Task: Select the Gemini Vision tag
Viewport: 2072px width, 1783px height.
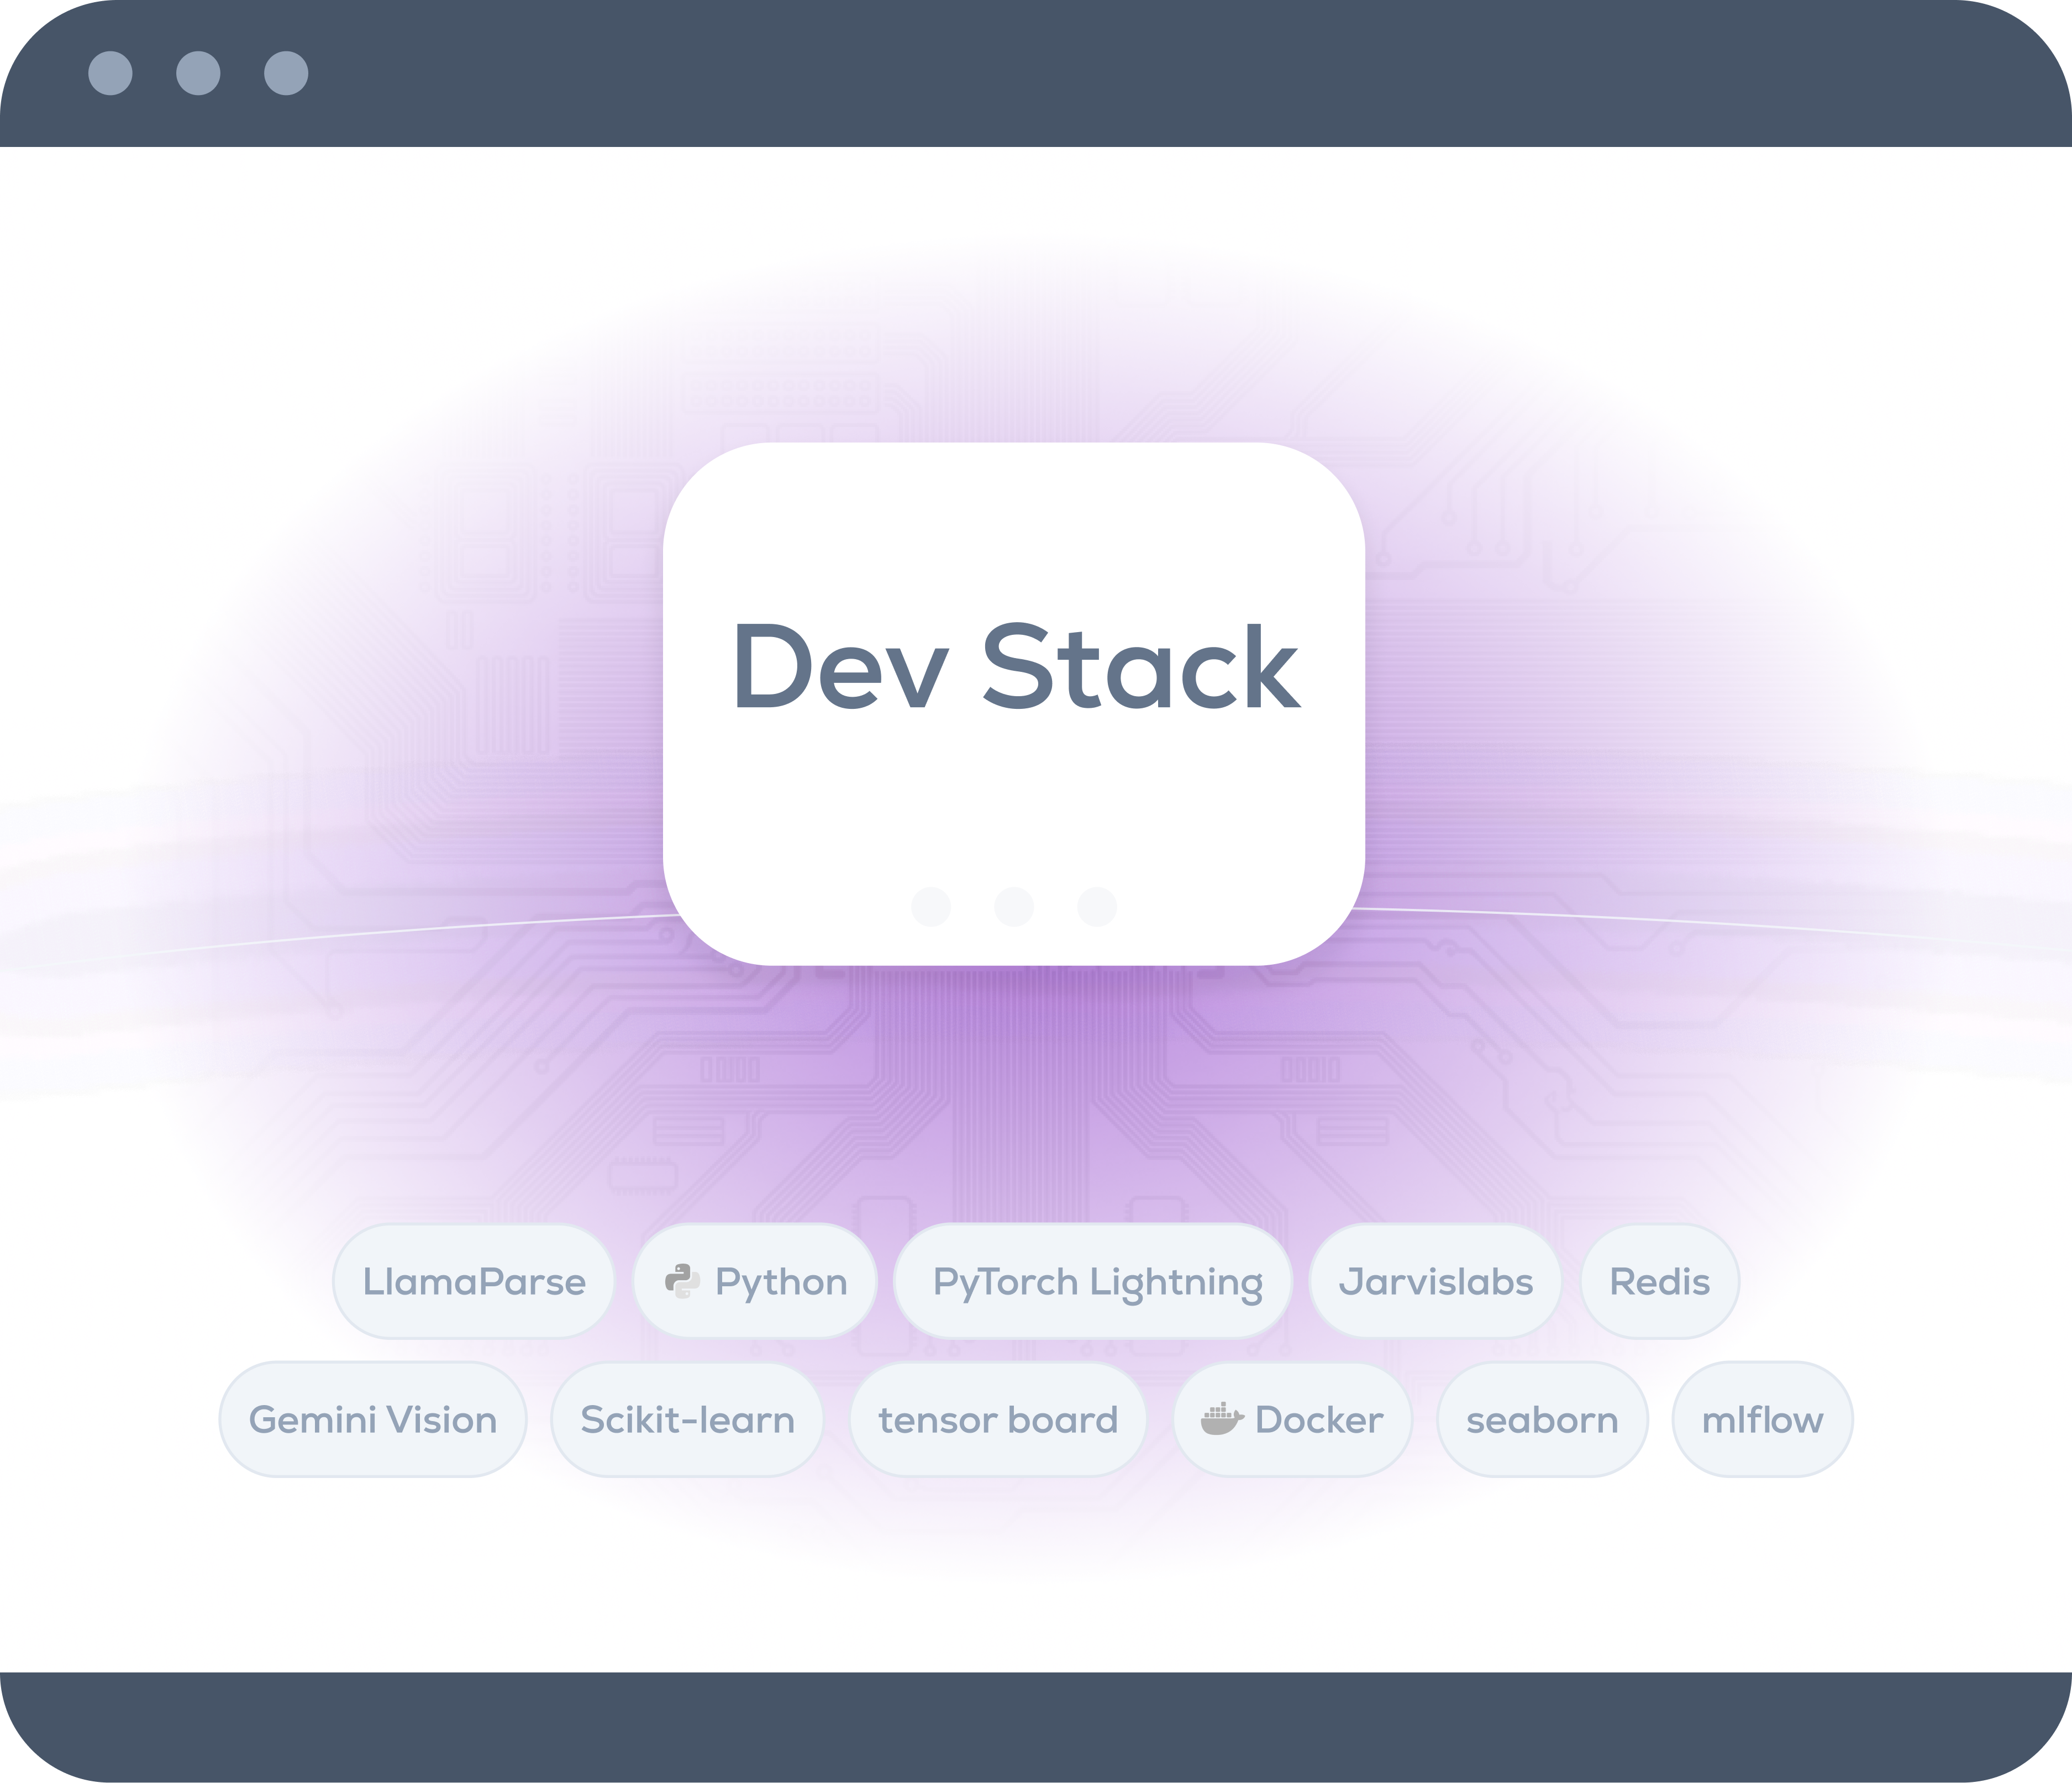Action: [372, 1419]
